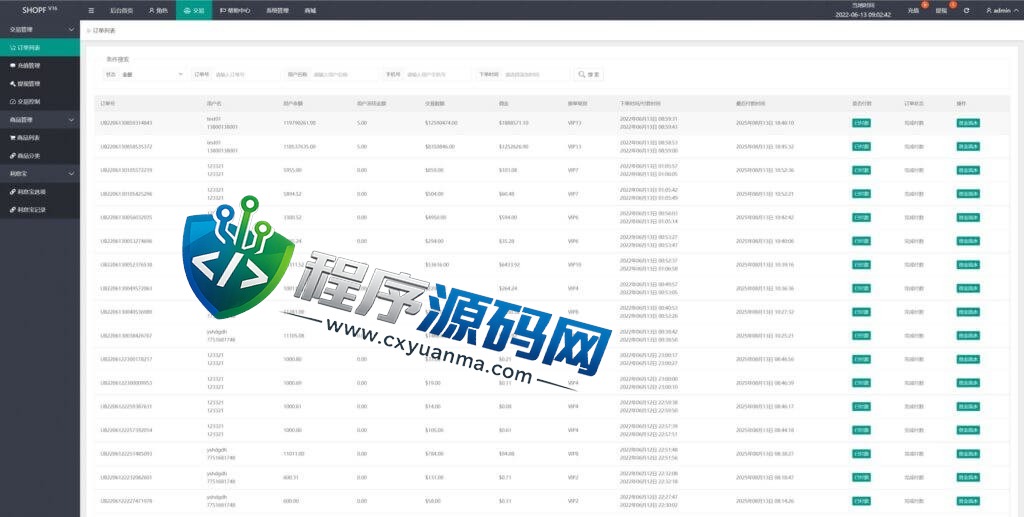Click the green paid status tag in row 08:14:26
1024x517 pixels.
click(861, 501)
